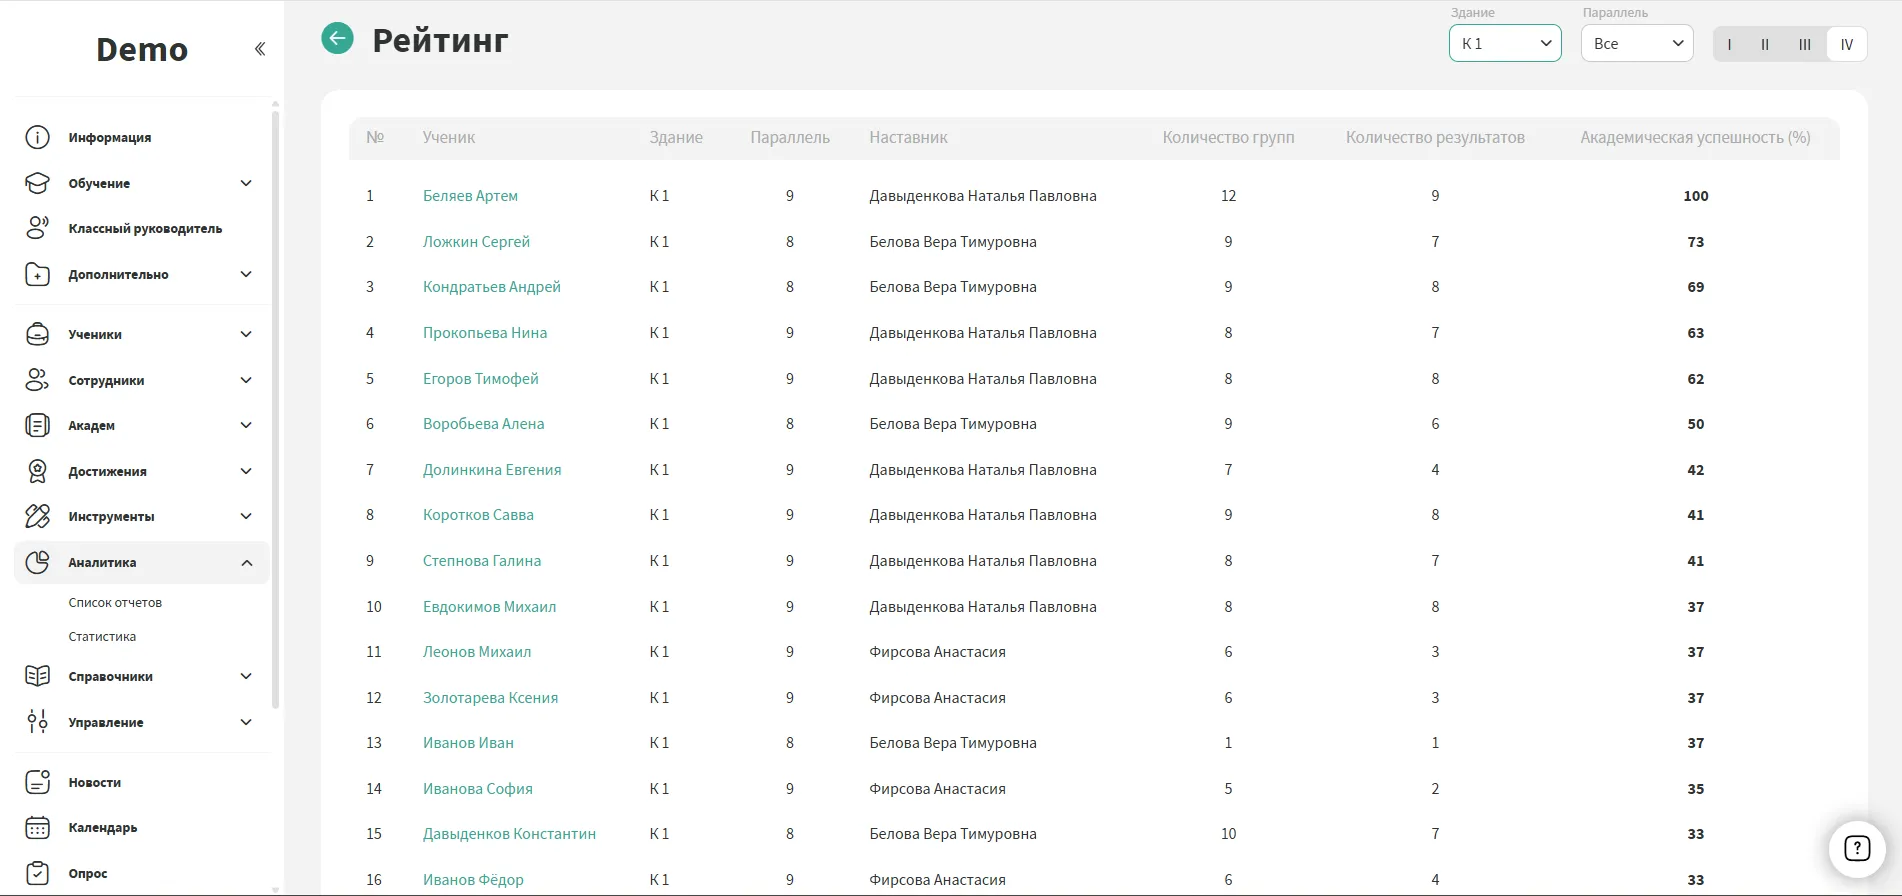Open the help question mark icon

[1856, 849]
